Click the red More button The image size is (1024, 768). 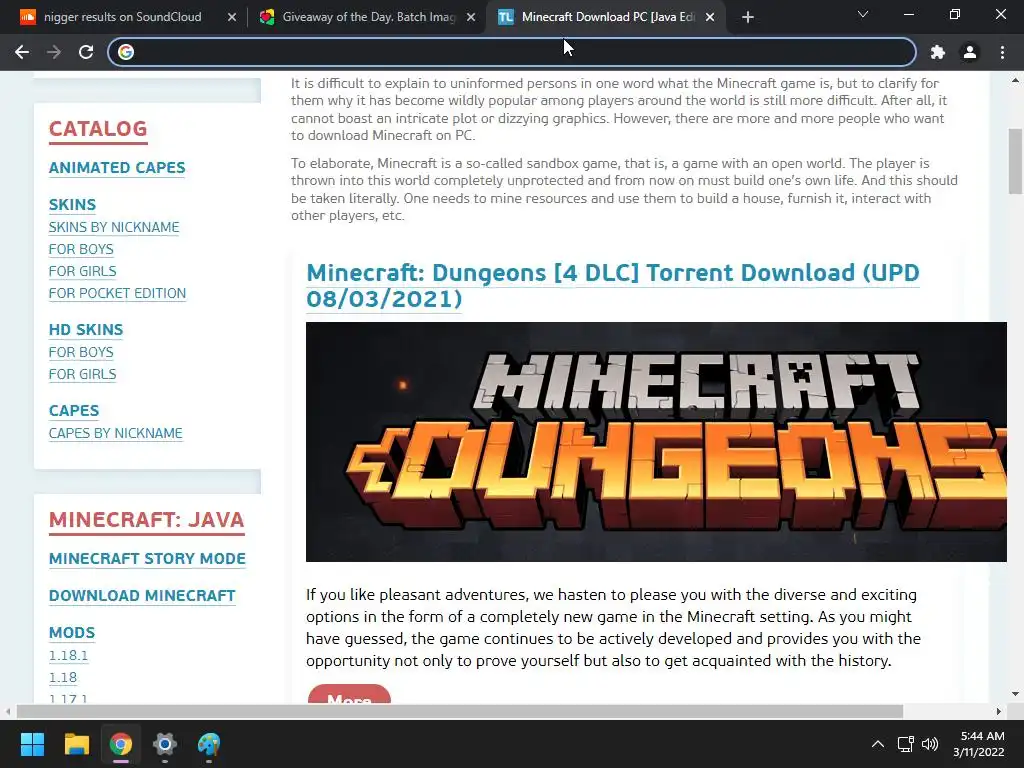[x=349, y=695]
